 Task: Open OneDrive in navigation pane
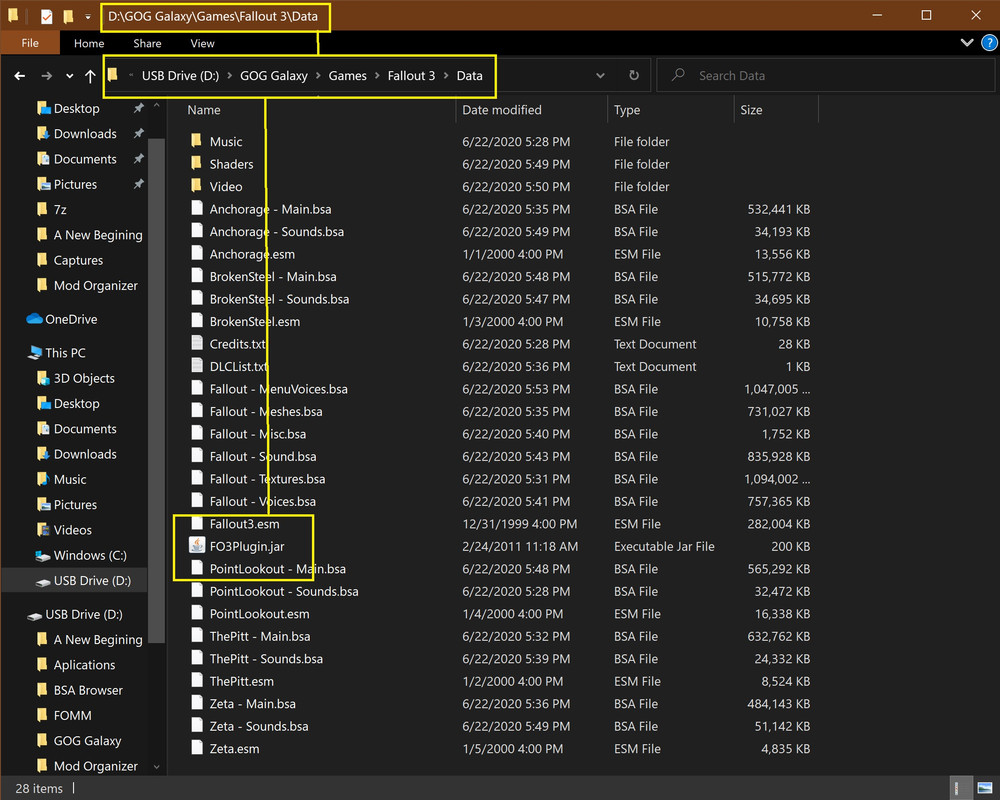(71, 319)
